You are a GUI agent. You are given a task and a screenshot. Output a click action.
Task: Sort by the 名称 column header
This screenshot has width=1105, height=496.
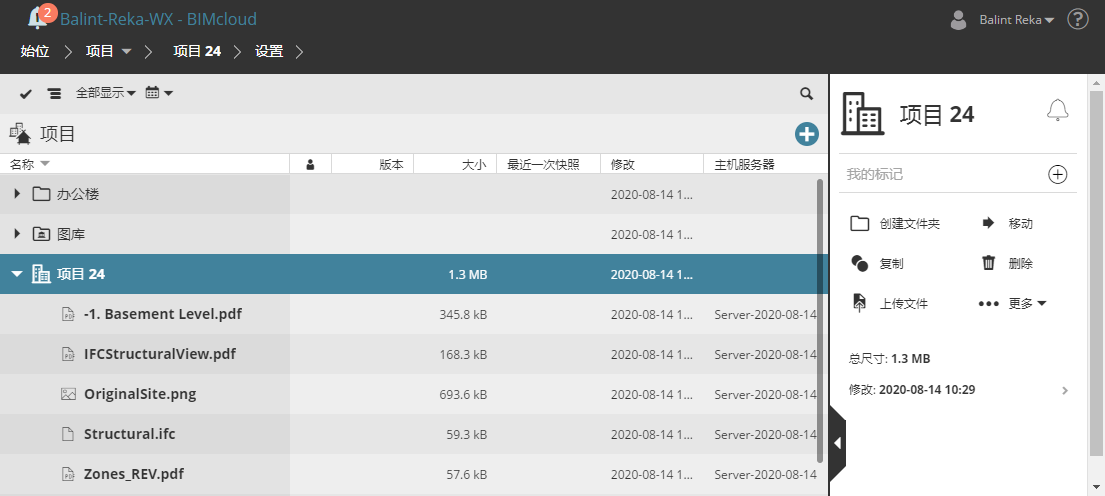coord(22,164)
